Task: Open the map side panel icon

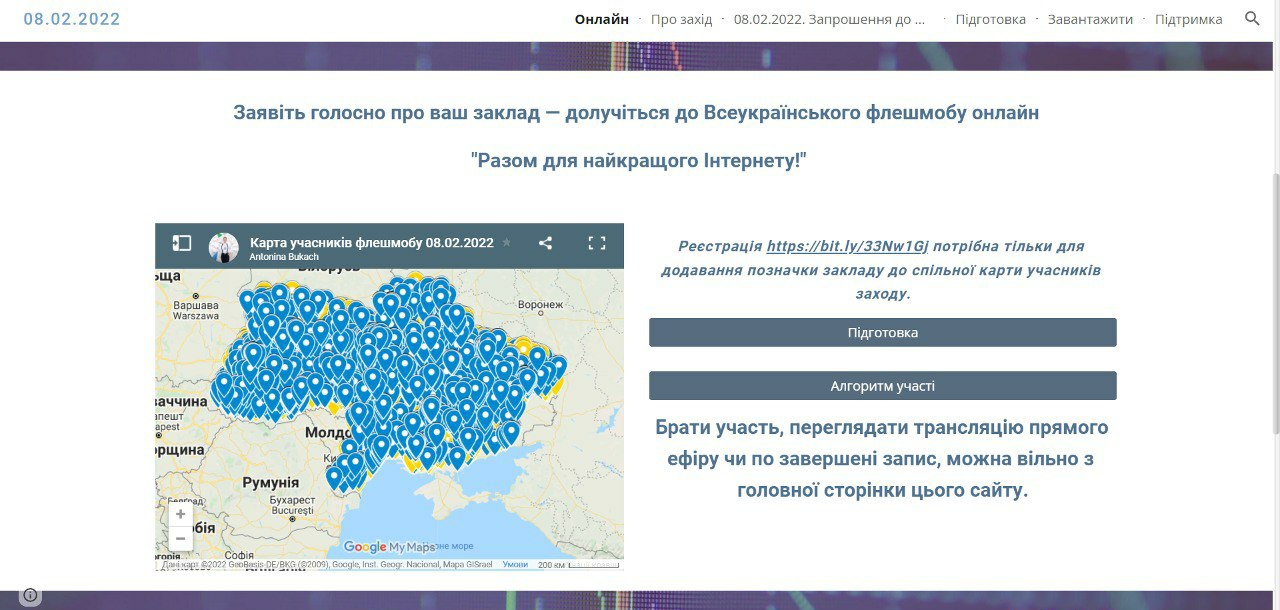Action: tap(181, 242)
